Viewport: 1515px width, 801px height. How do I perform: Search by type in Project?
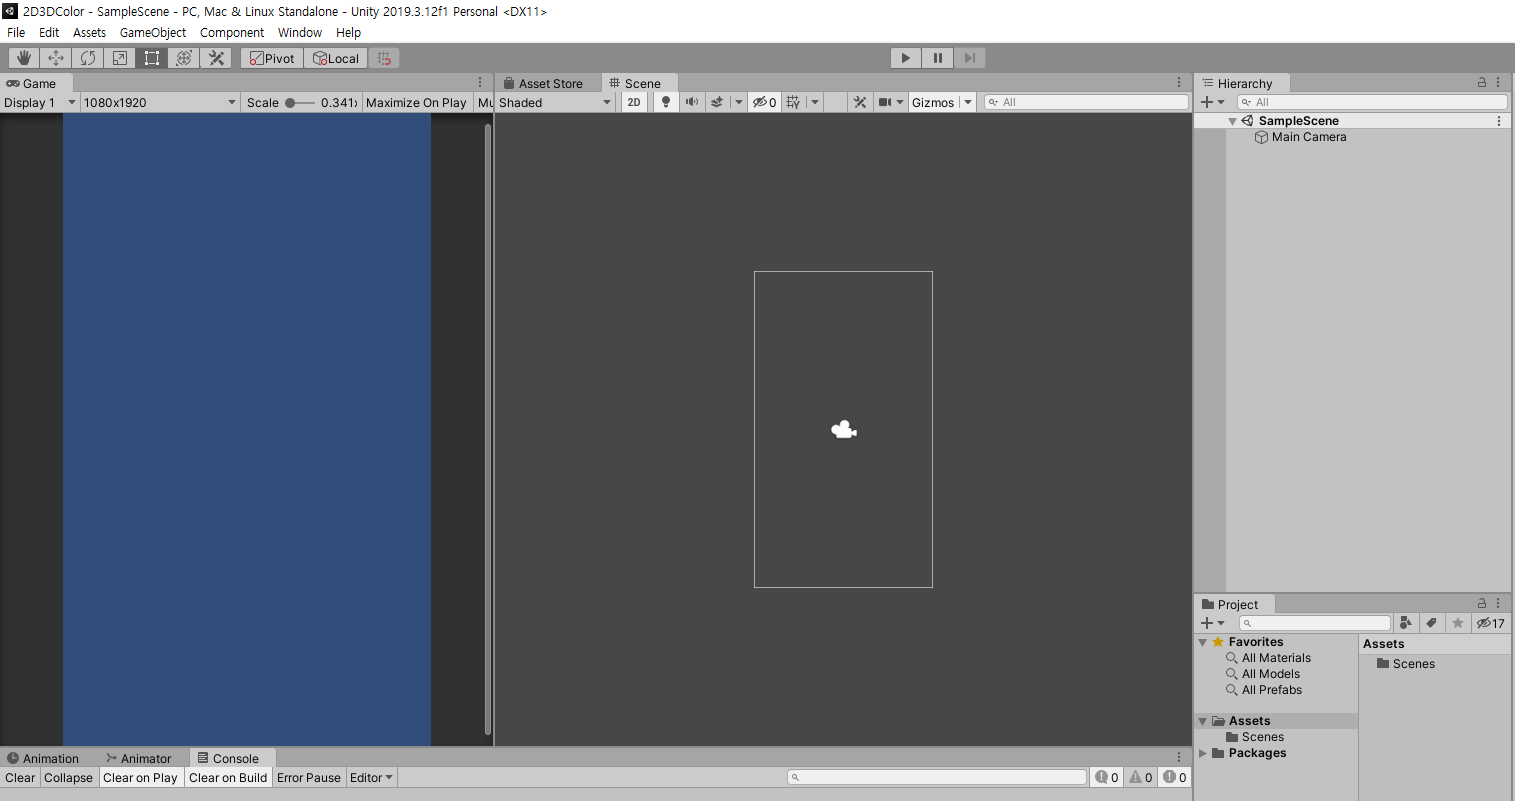pyautogui.click(x=1406, y=623)
